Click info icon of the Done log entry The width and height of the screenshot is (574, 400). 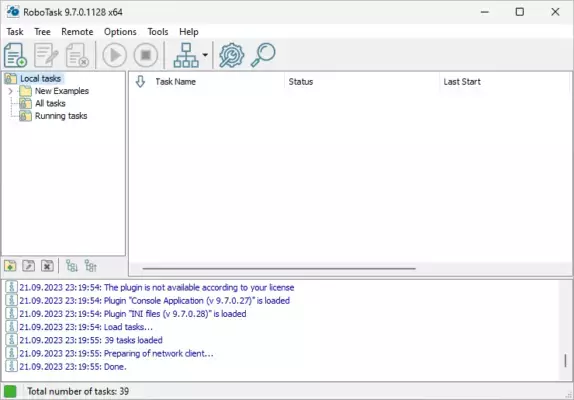[11, 366]
